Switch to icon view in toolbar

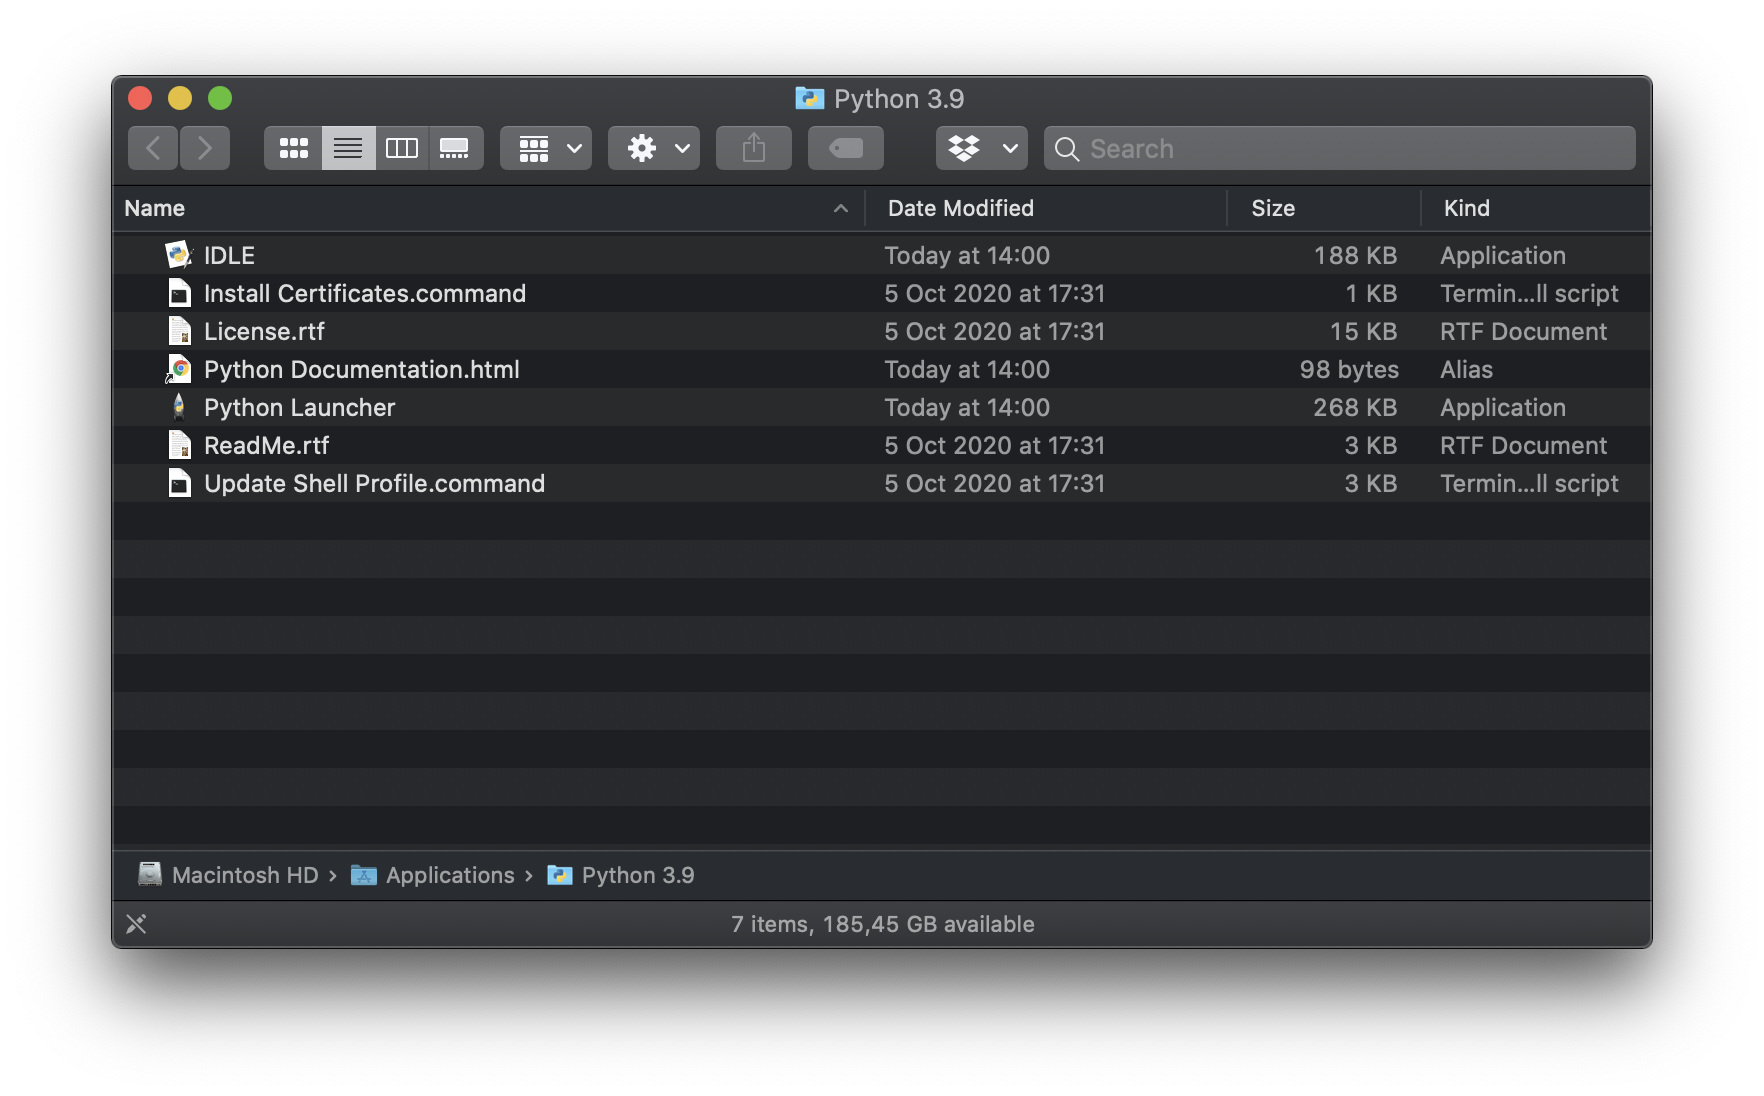pyautogui.click(x=293, y=148)
